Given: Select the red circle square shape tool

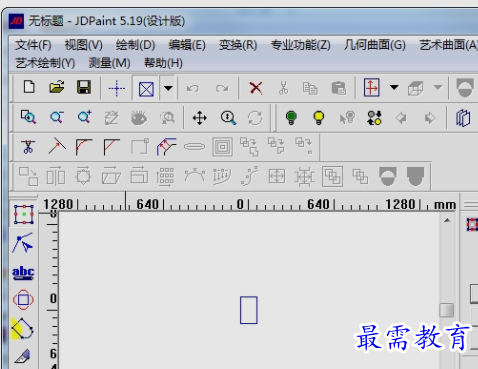Looking at the screenshot, I should (x=23, y=299).
